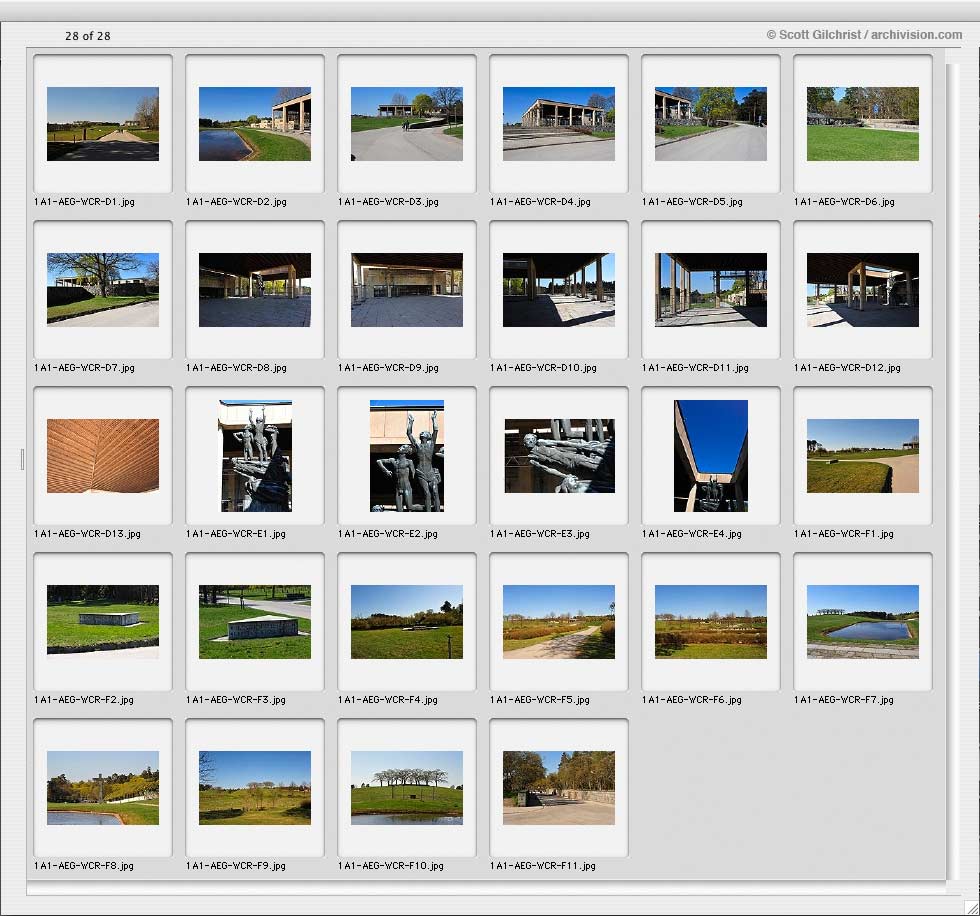Select thumbnail 1A1-AEG-WCR-D10.jpg
980x916 pixels.
[x=558, y=290]
